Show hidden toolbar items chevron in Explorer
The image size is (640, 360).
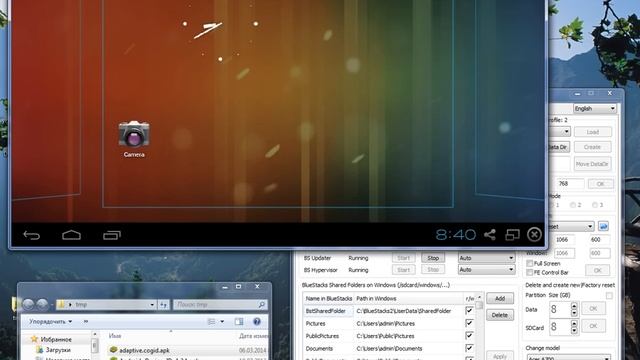click(x=86, y=322)
